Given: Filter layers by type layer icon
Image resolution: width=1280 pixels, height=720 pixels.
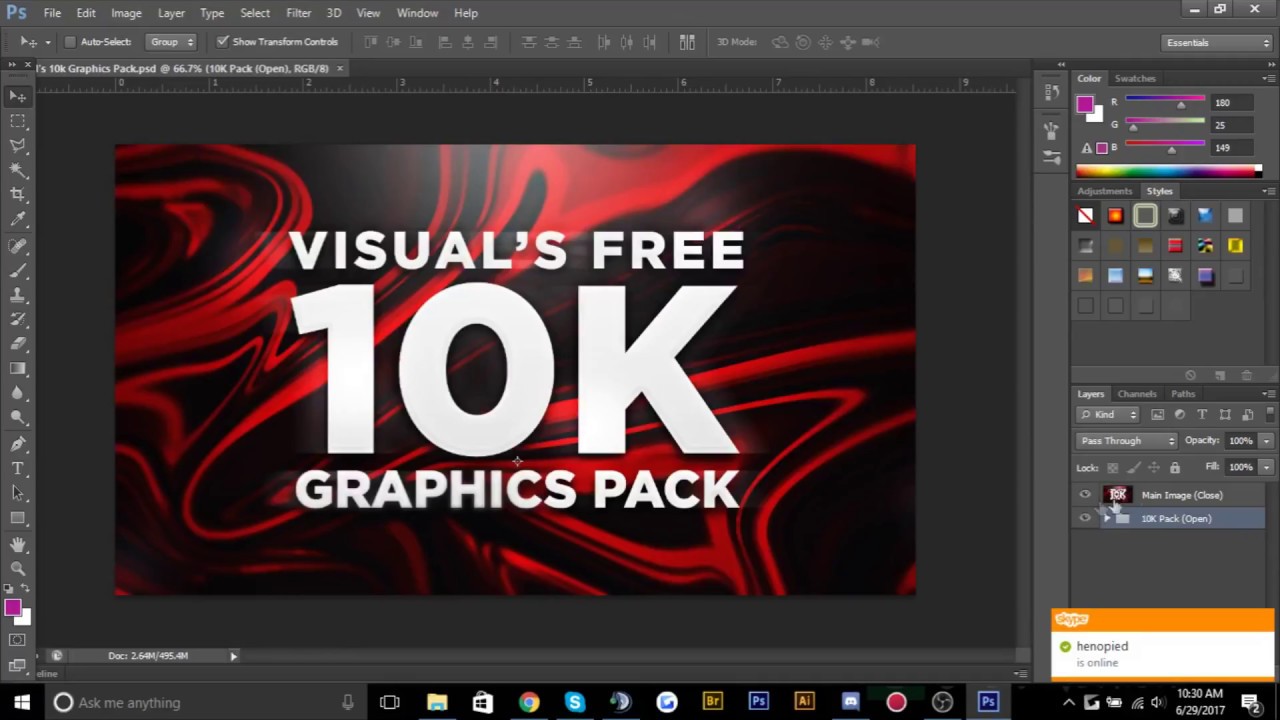Looking at the screenshot, I should pyautogui.click(x=1202, y=415).
